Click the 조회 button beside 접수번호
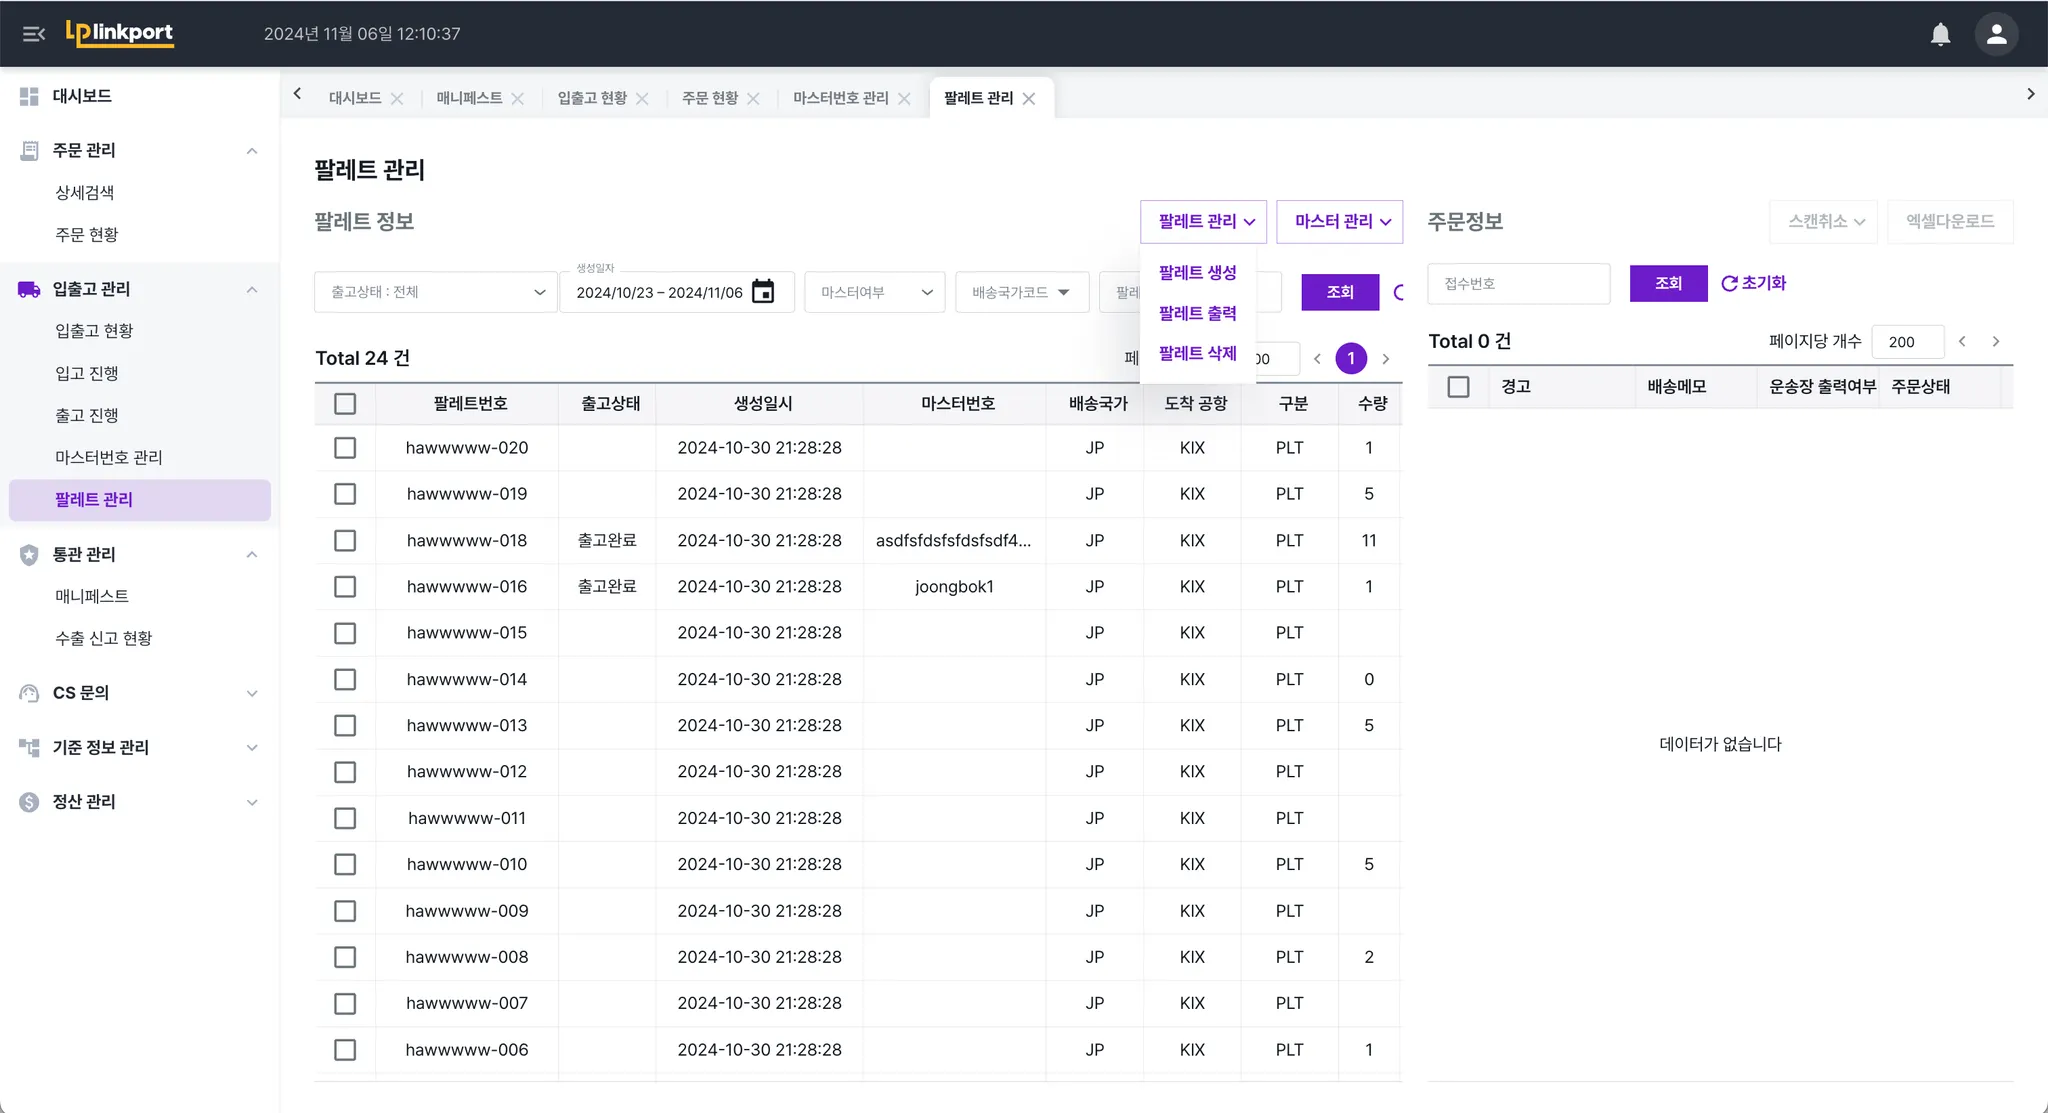2048x1113 pixels. [x=1668, y=283]
